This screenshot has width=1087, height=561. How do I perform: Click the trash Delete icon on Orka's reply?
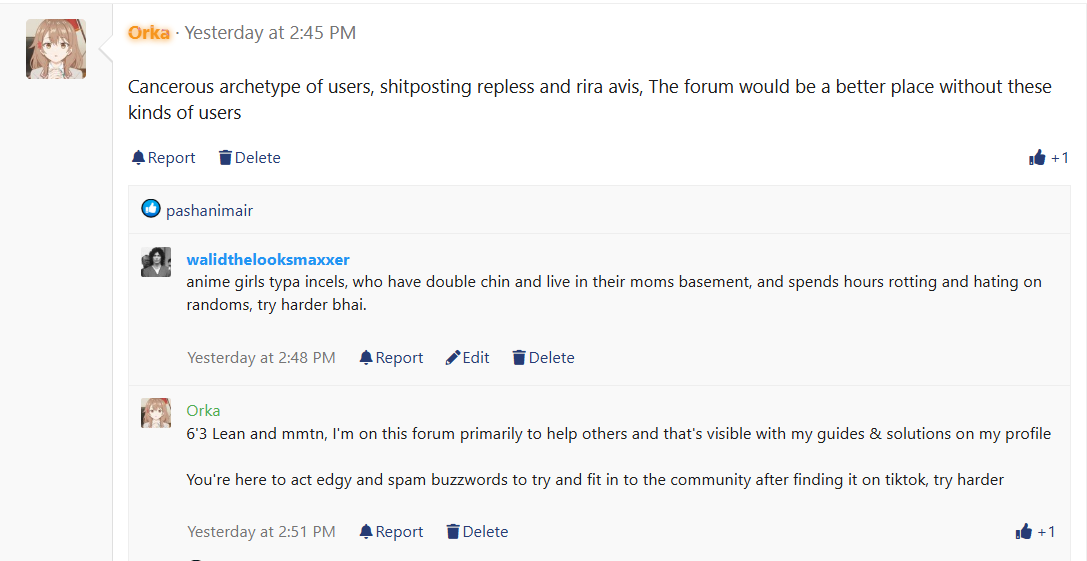453,532
